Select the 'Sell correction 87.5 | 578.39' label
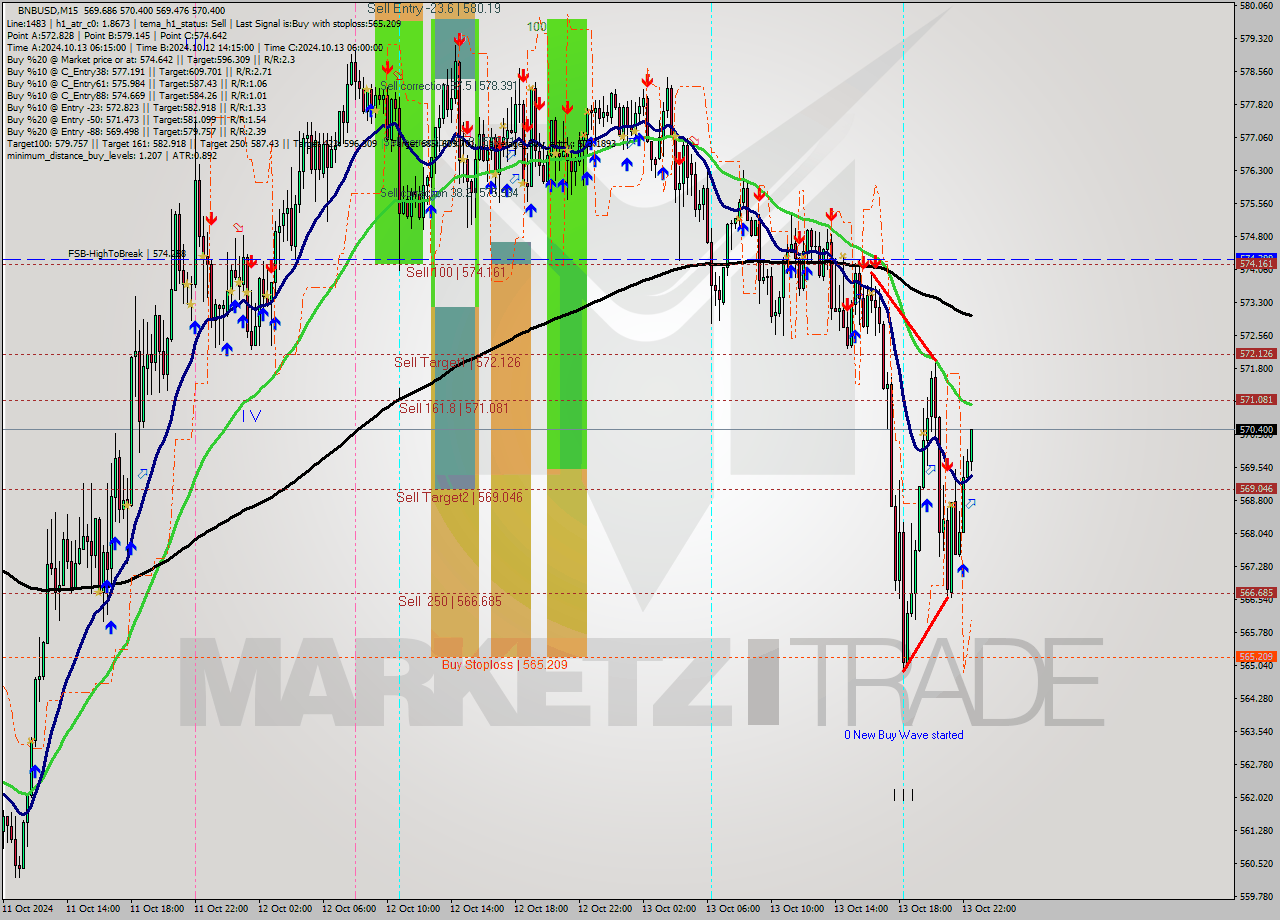This screenshot has height=920, width=1280. click(x=448, y=86)
